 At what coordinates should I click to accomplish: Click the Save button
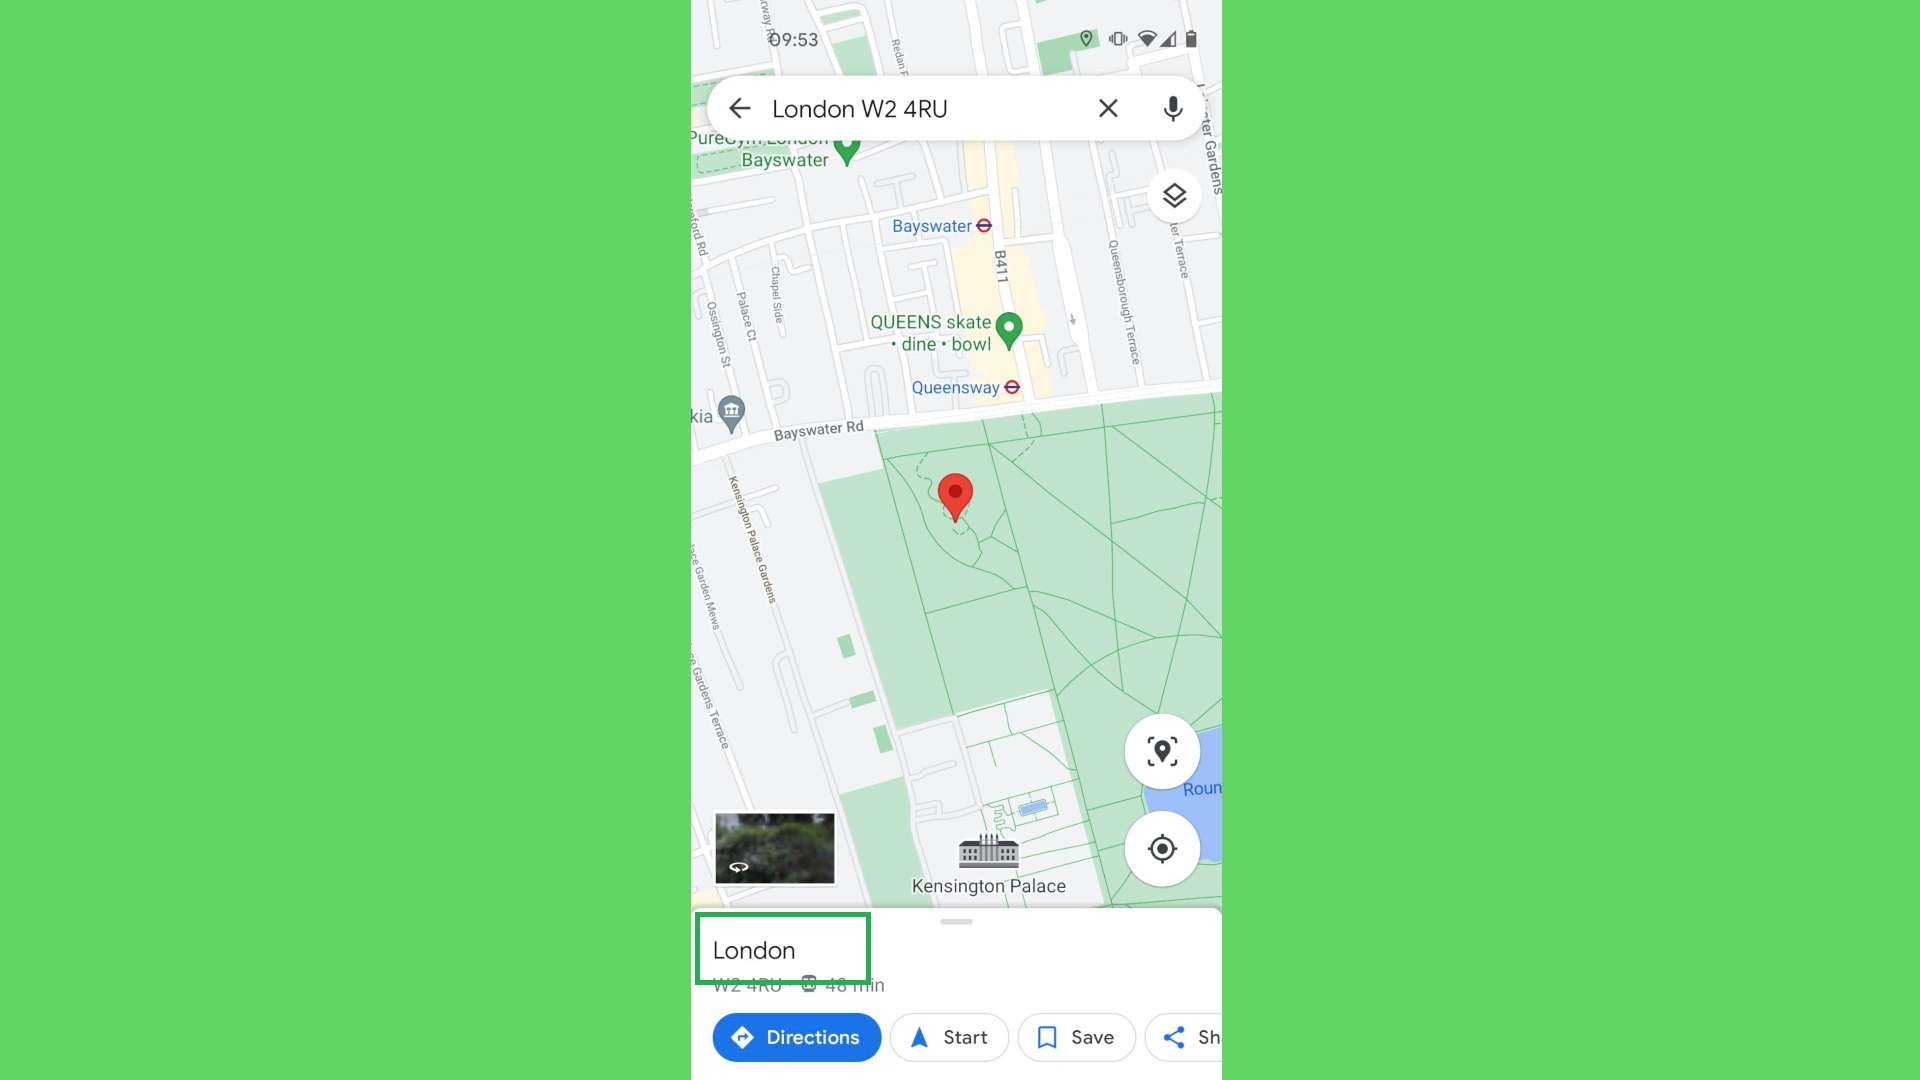[1075, 1036]
